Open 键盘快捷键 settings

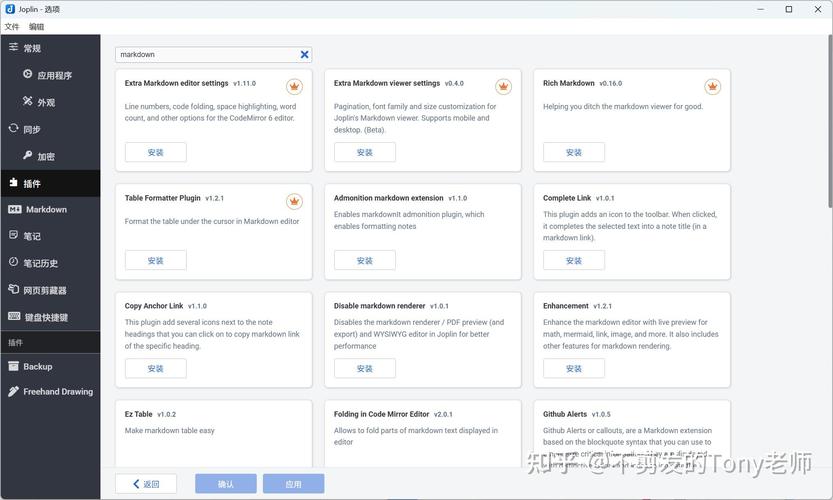tap(50, 317)
